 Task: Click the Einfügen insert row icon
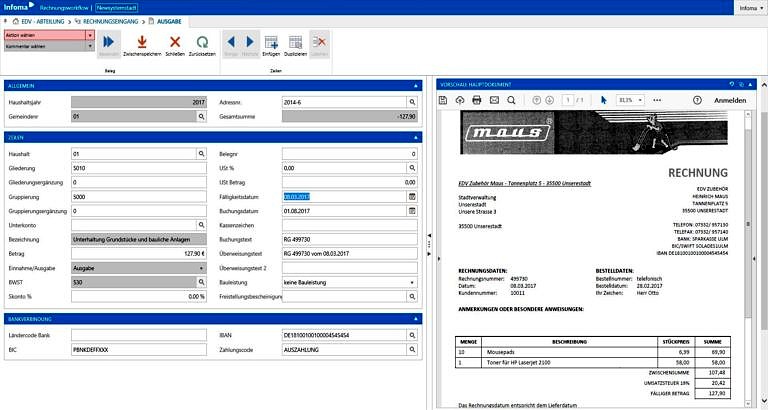(x=271, y=42)
